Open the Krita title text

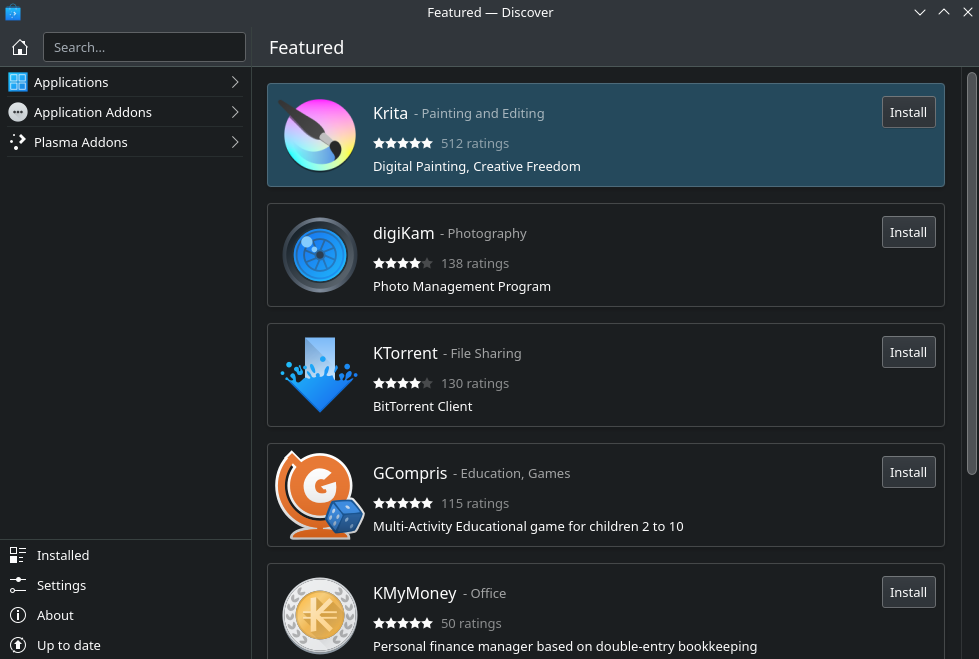coord(390,113)
